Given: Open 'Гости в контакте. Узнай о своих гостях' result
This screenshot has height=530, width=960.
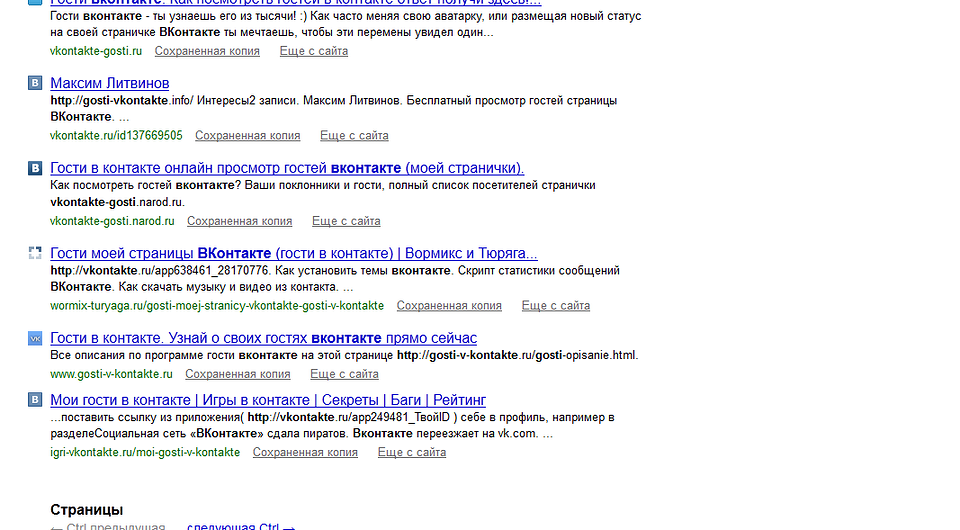Looking at the screenshot, I should [263, 338].
